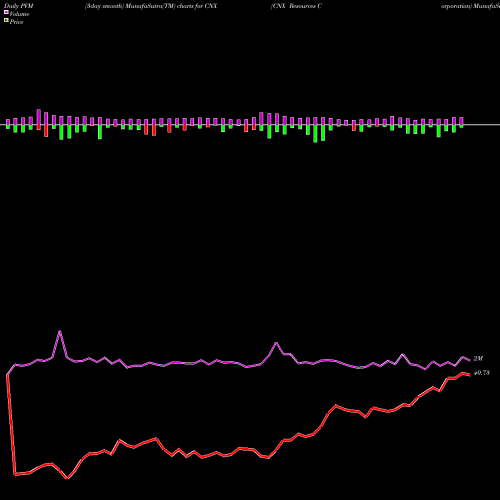Select the 'Volume' legend label
Screen dimensions: 500x500
[19, 14]
